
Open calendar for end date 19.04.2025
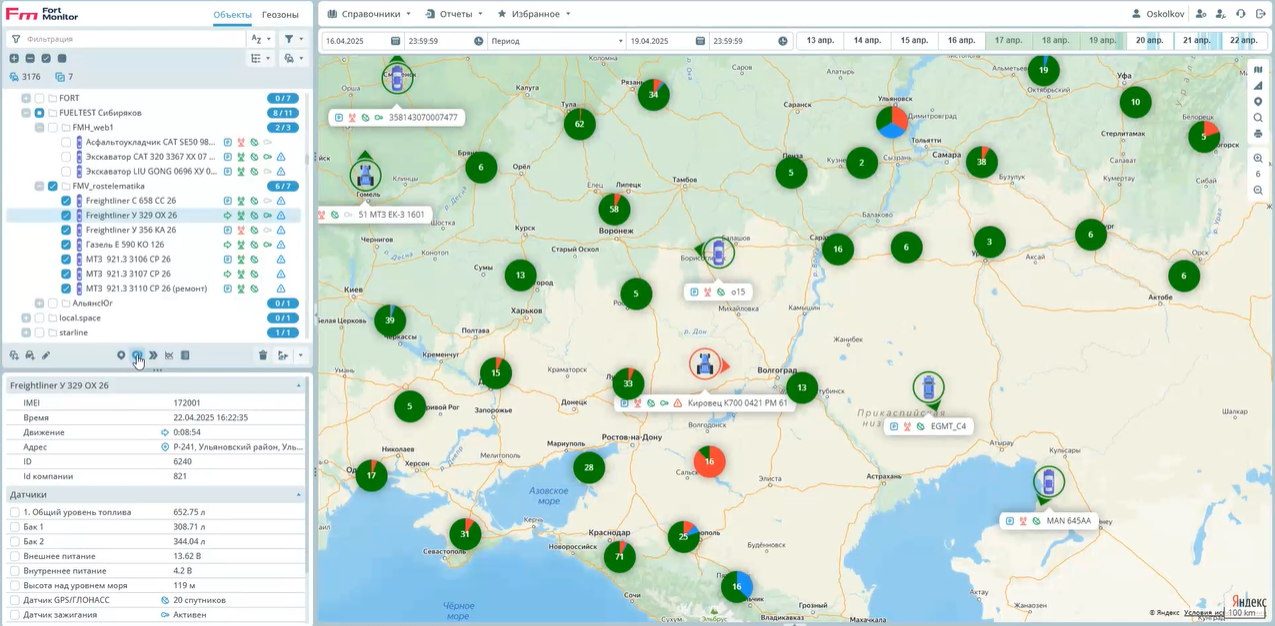(x=700, y=41)
